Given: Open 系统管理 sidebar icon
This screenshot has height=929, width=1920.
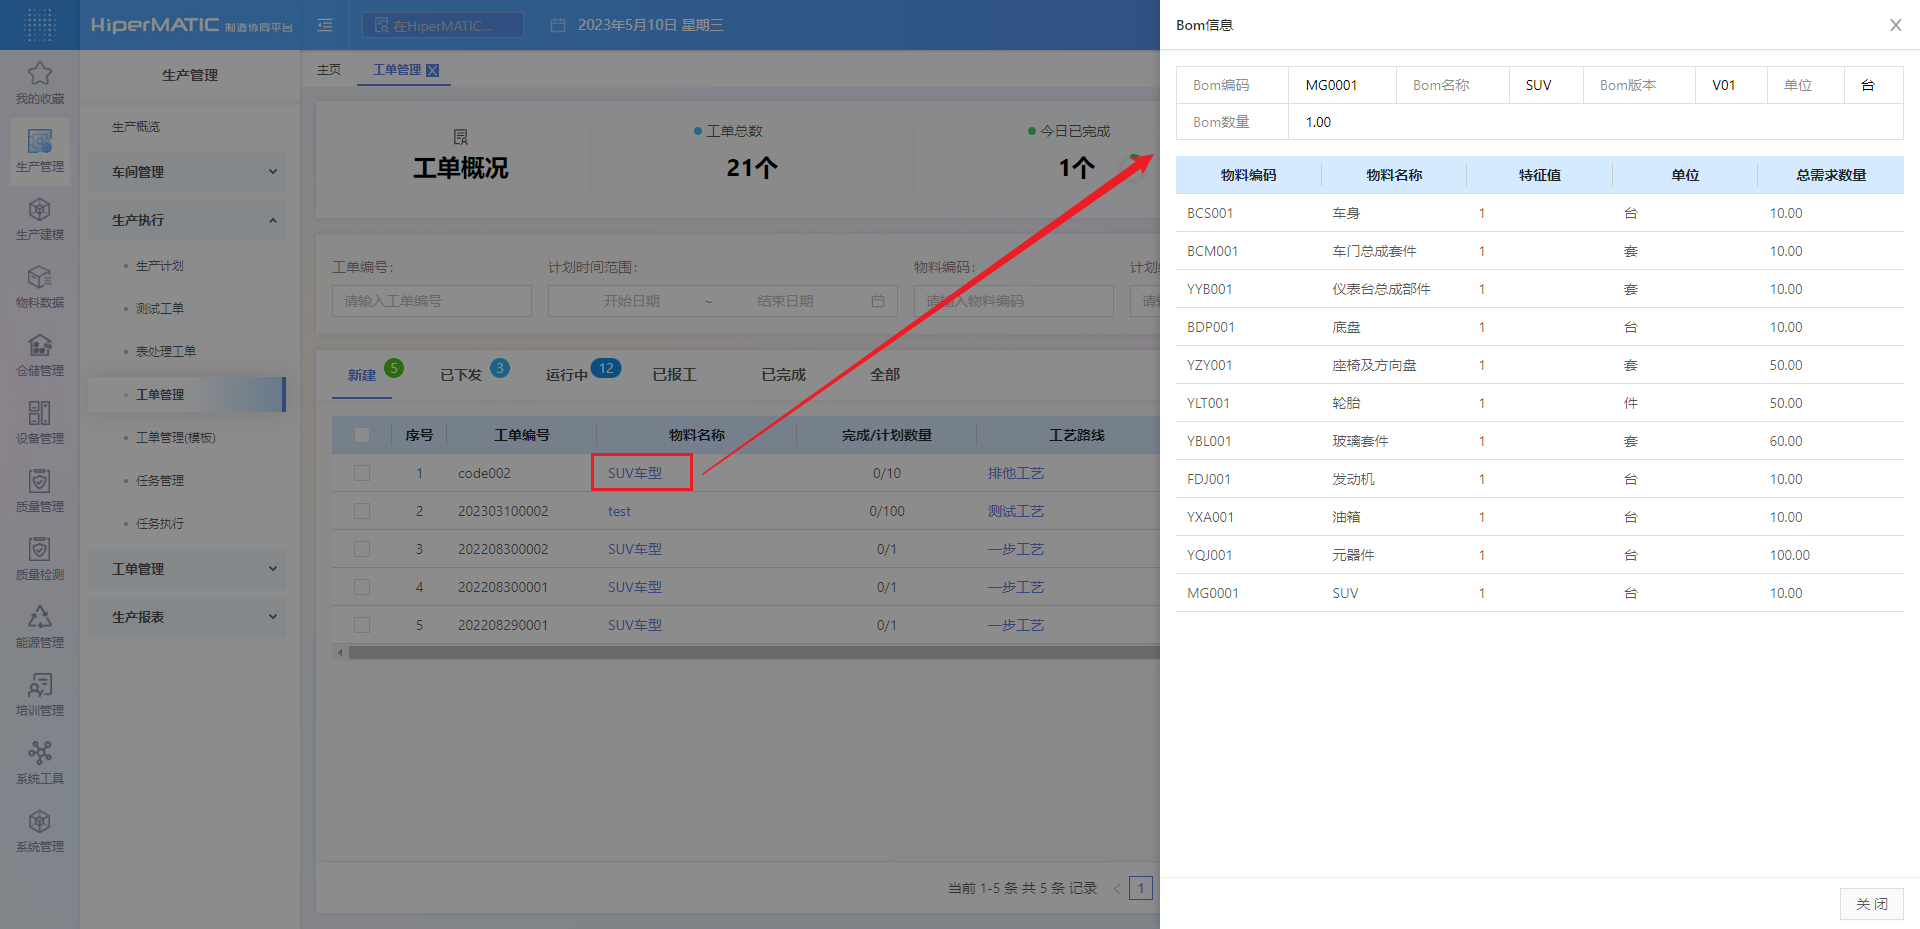Looking at the screenshot, I should tap(40, 821).
